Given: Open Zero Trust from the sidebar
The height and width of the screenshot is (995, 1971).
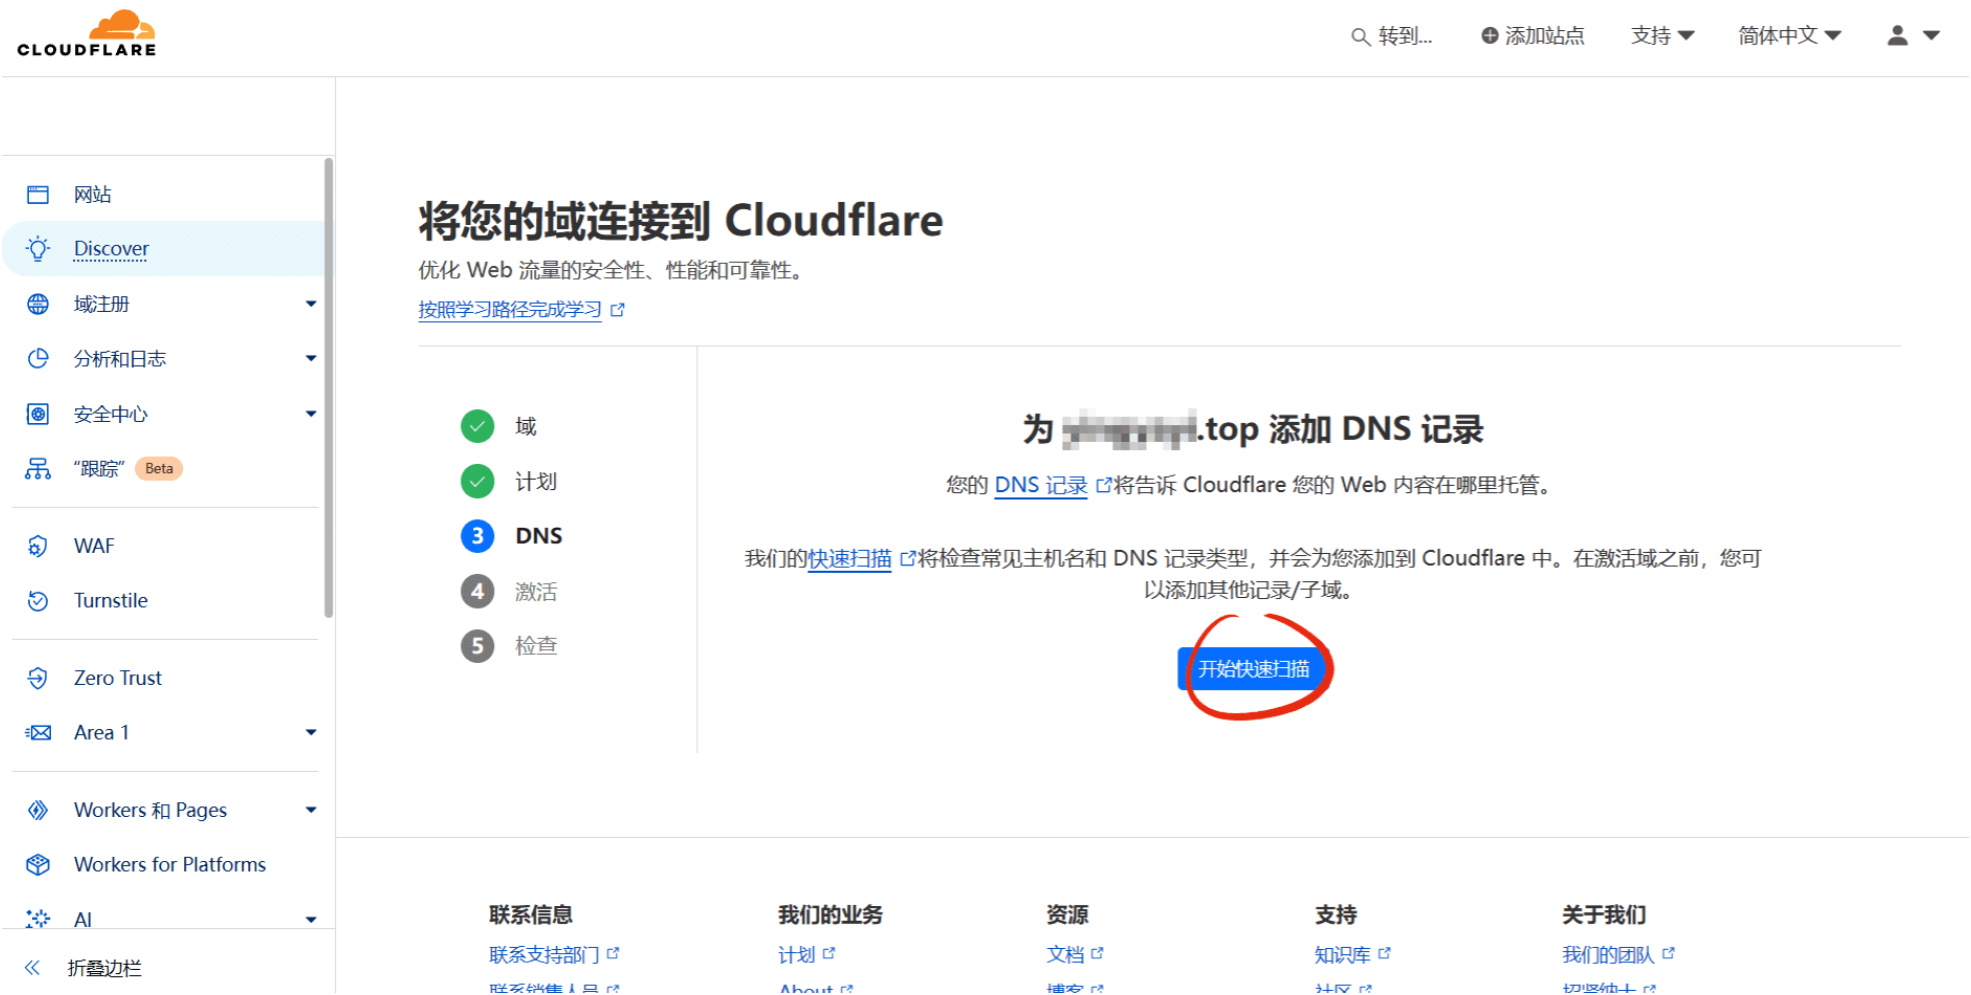Looking at the screenshot, I should point(117,677).
